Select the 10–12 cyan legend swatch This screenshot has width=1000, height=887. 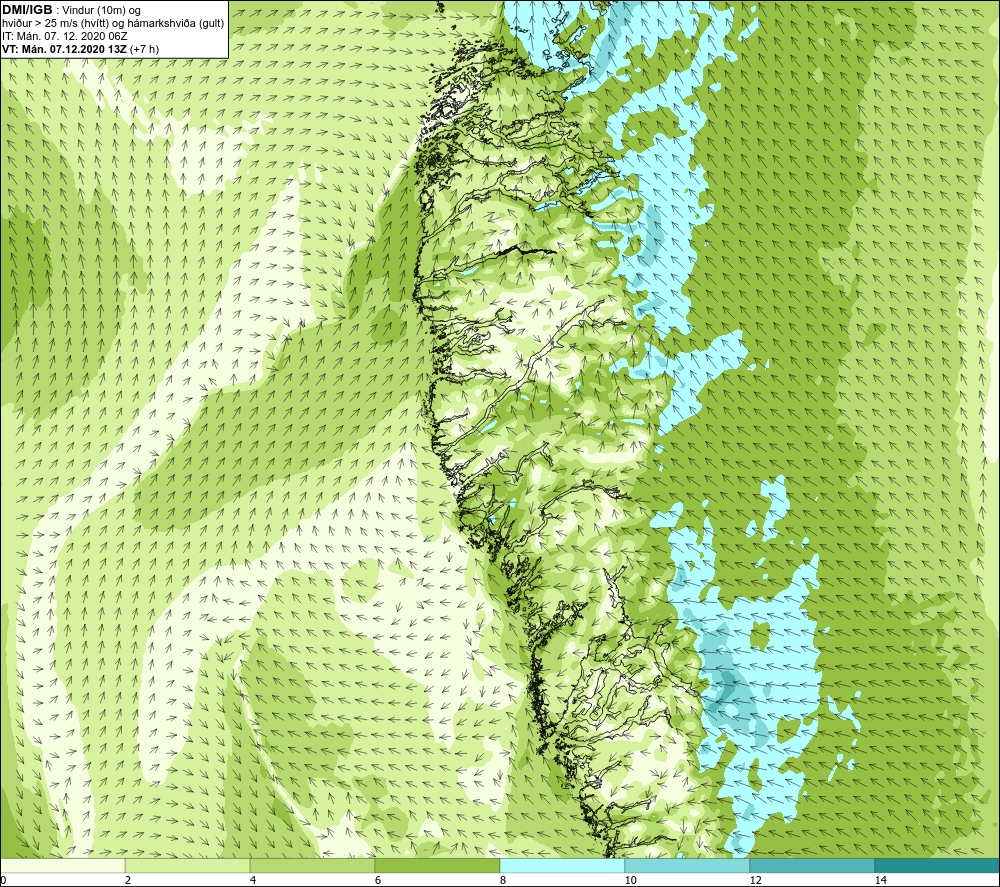click(x=687, y=865)
